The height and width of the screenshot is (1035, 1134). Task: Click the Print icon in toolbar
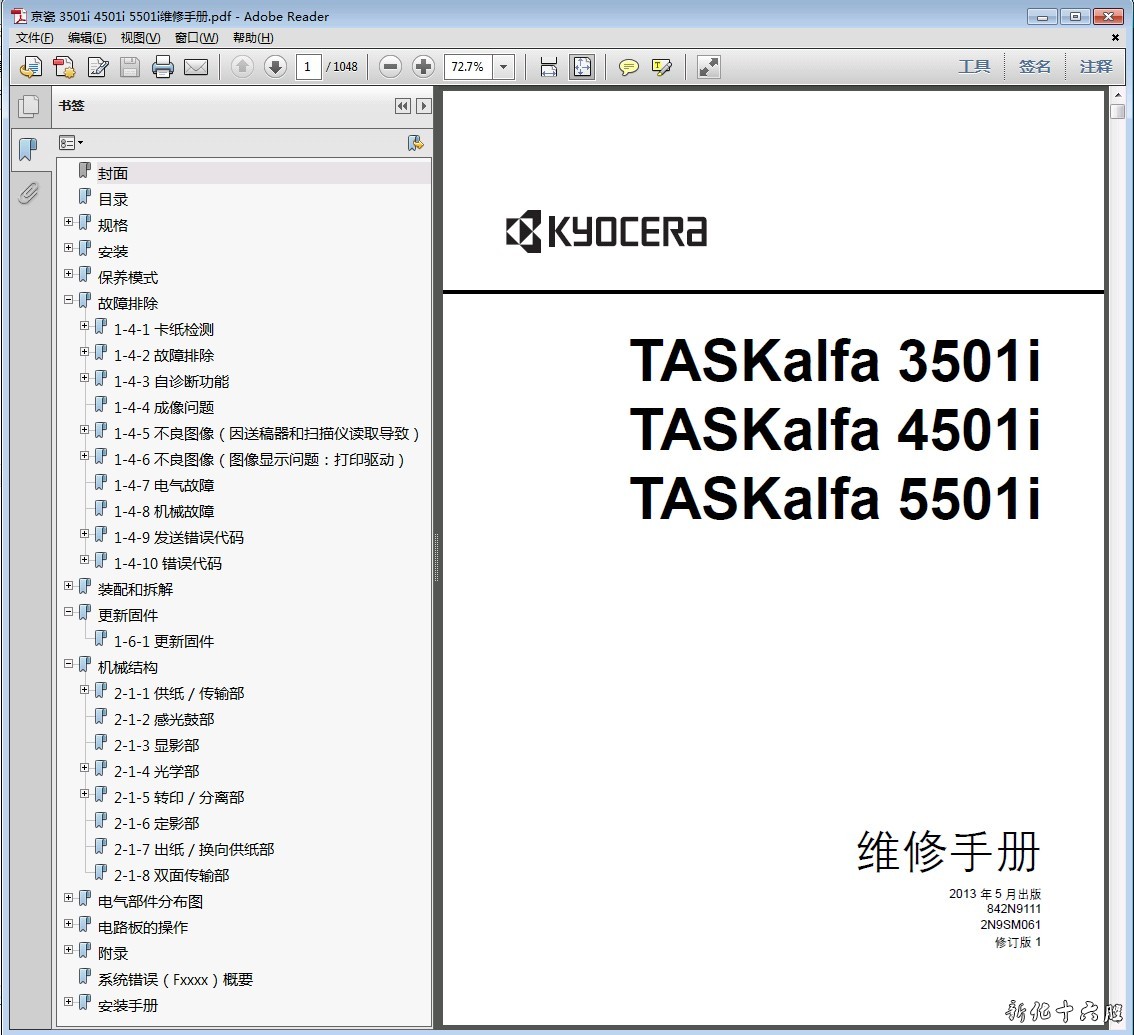click(163, 67)
